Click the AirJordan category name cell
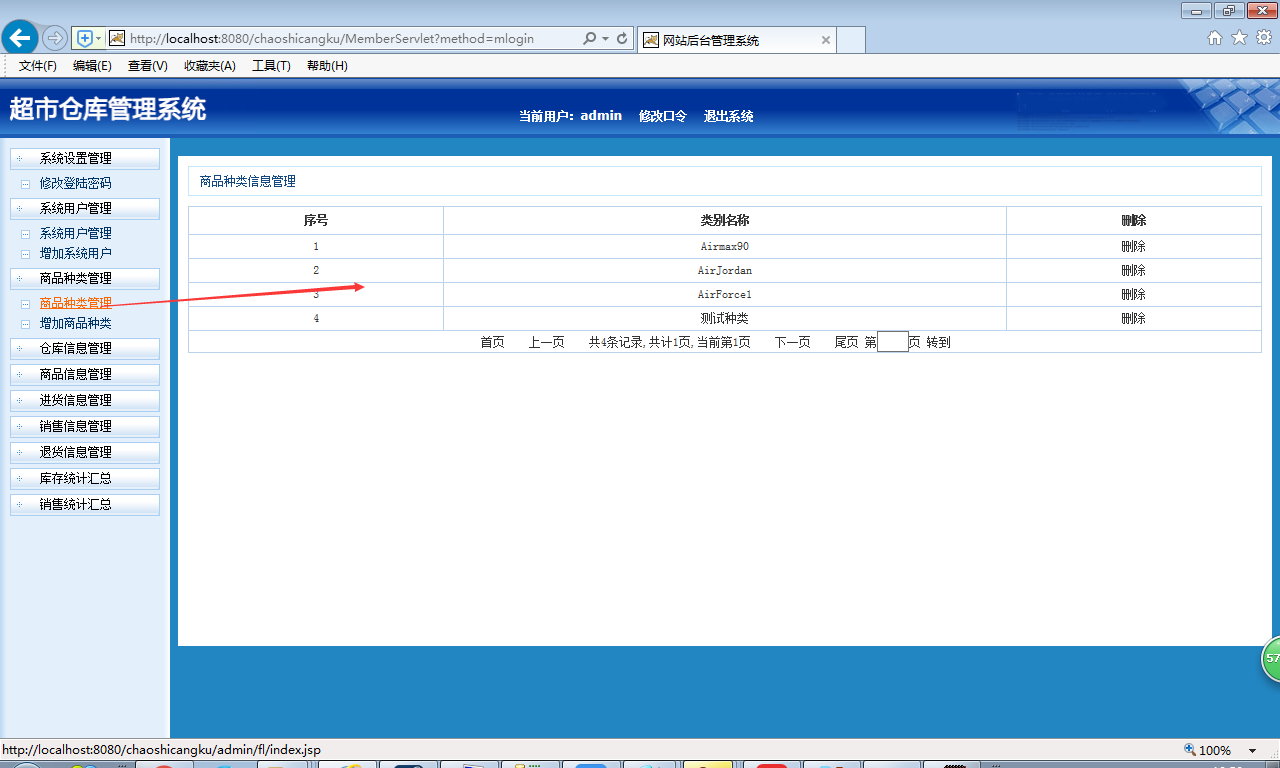The width and height of the screenshot is (1280, 768). point(725,271)
